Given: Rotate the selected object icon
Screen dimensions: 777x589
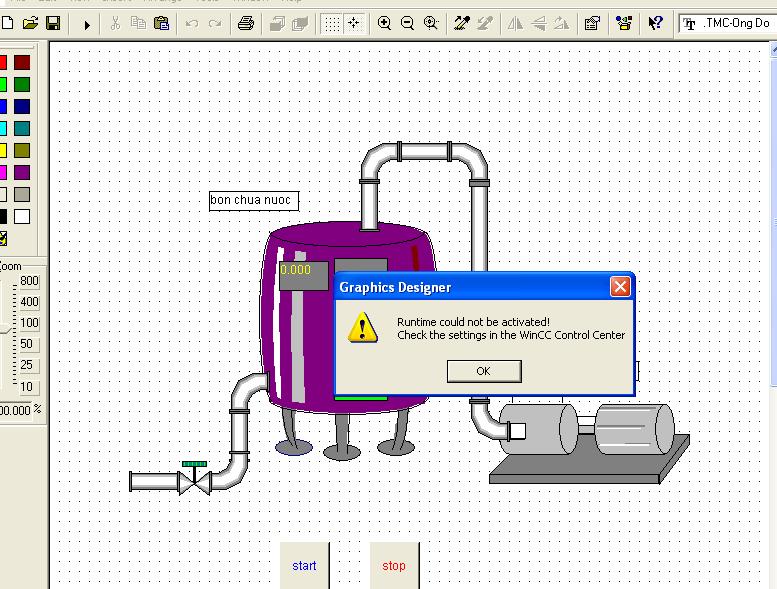Looking at the screenshot, I should 561,23.
